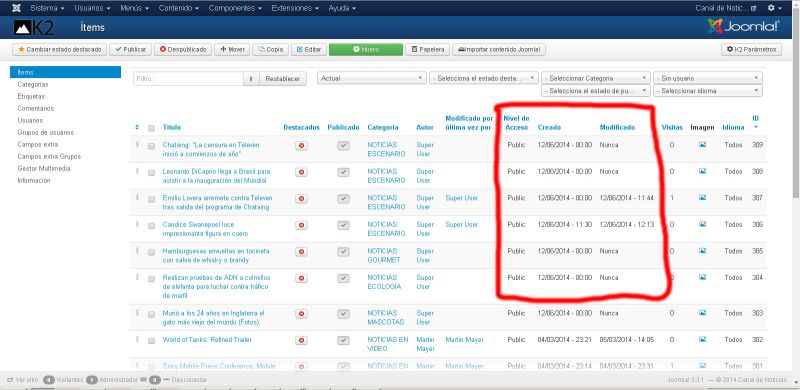
Task: Open the 'Selecciona el estado de pu...' dropdown
Action: [595, 91]
